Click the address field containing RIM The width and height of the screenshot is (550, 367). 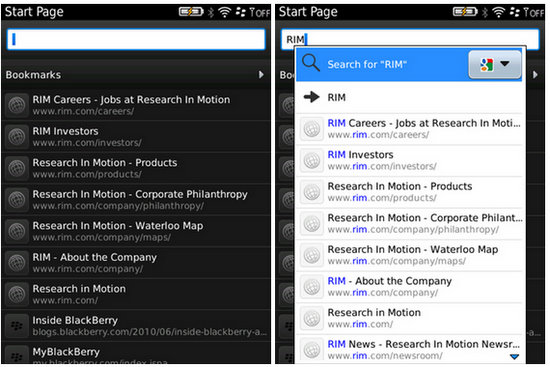pyautogui.click(x=410, y=39)
